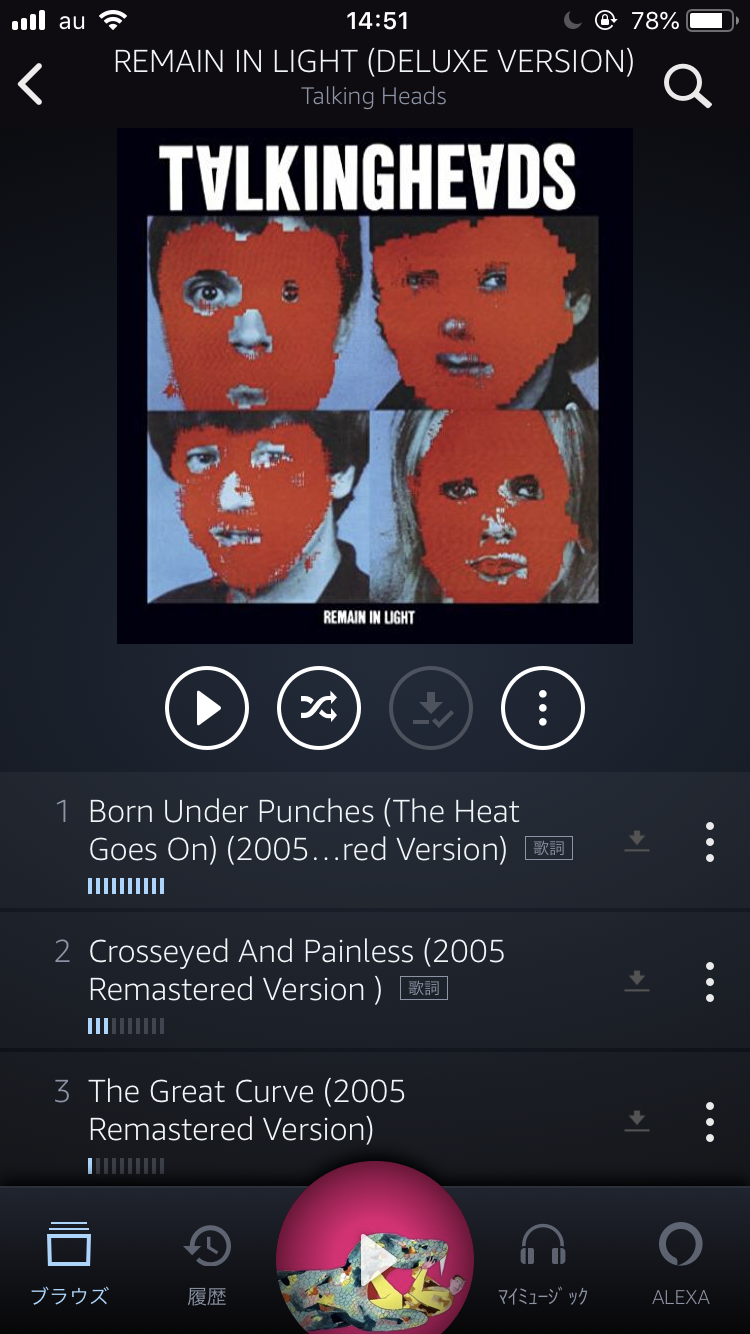Tap lyrics badge on Crosseyed And Painless
Screen dimensions: 750x1334
(424, 989)
